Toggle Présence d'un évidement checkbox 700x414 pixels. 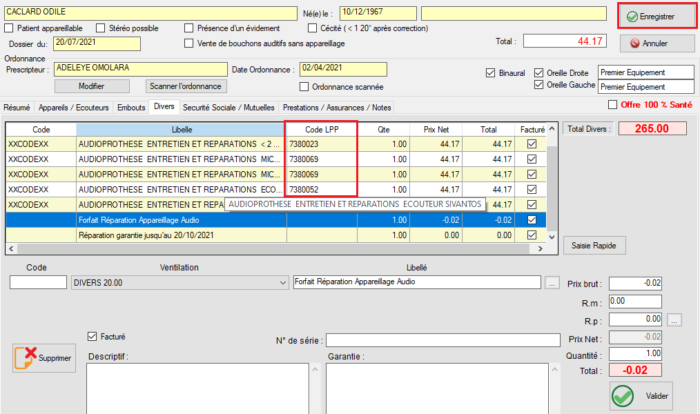coord(189,28)
